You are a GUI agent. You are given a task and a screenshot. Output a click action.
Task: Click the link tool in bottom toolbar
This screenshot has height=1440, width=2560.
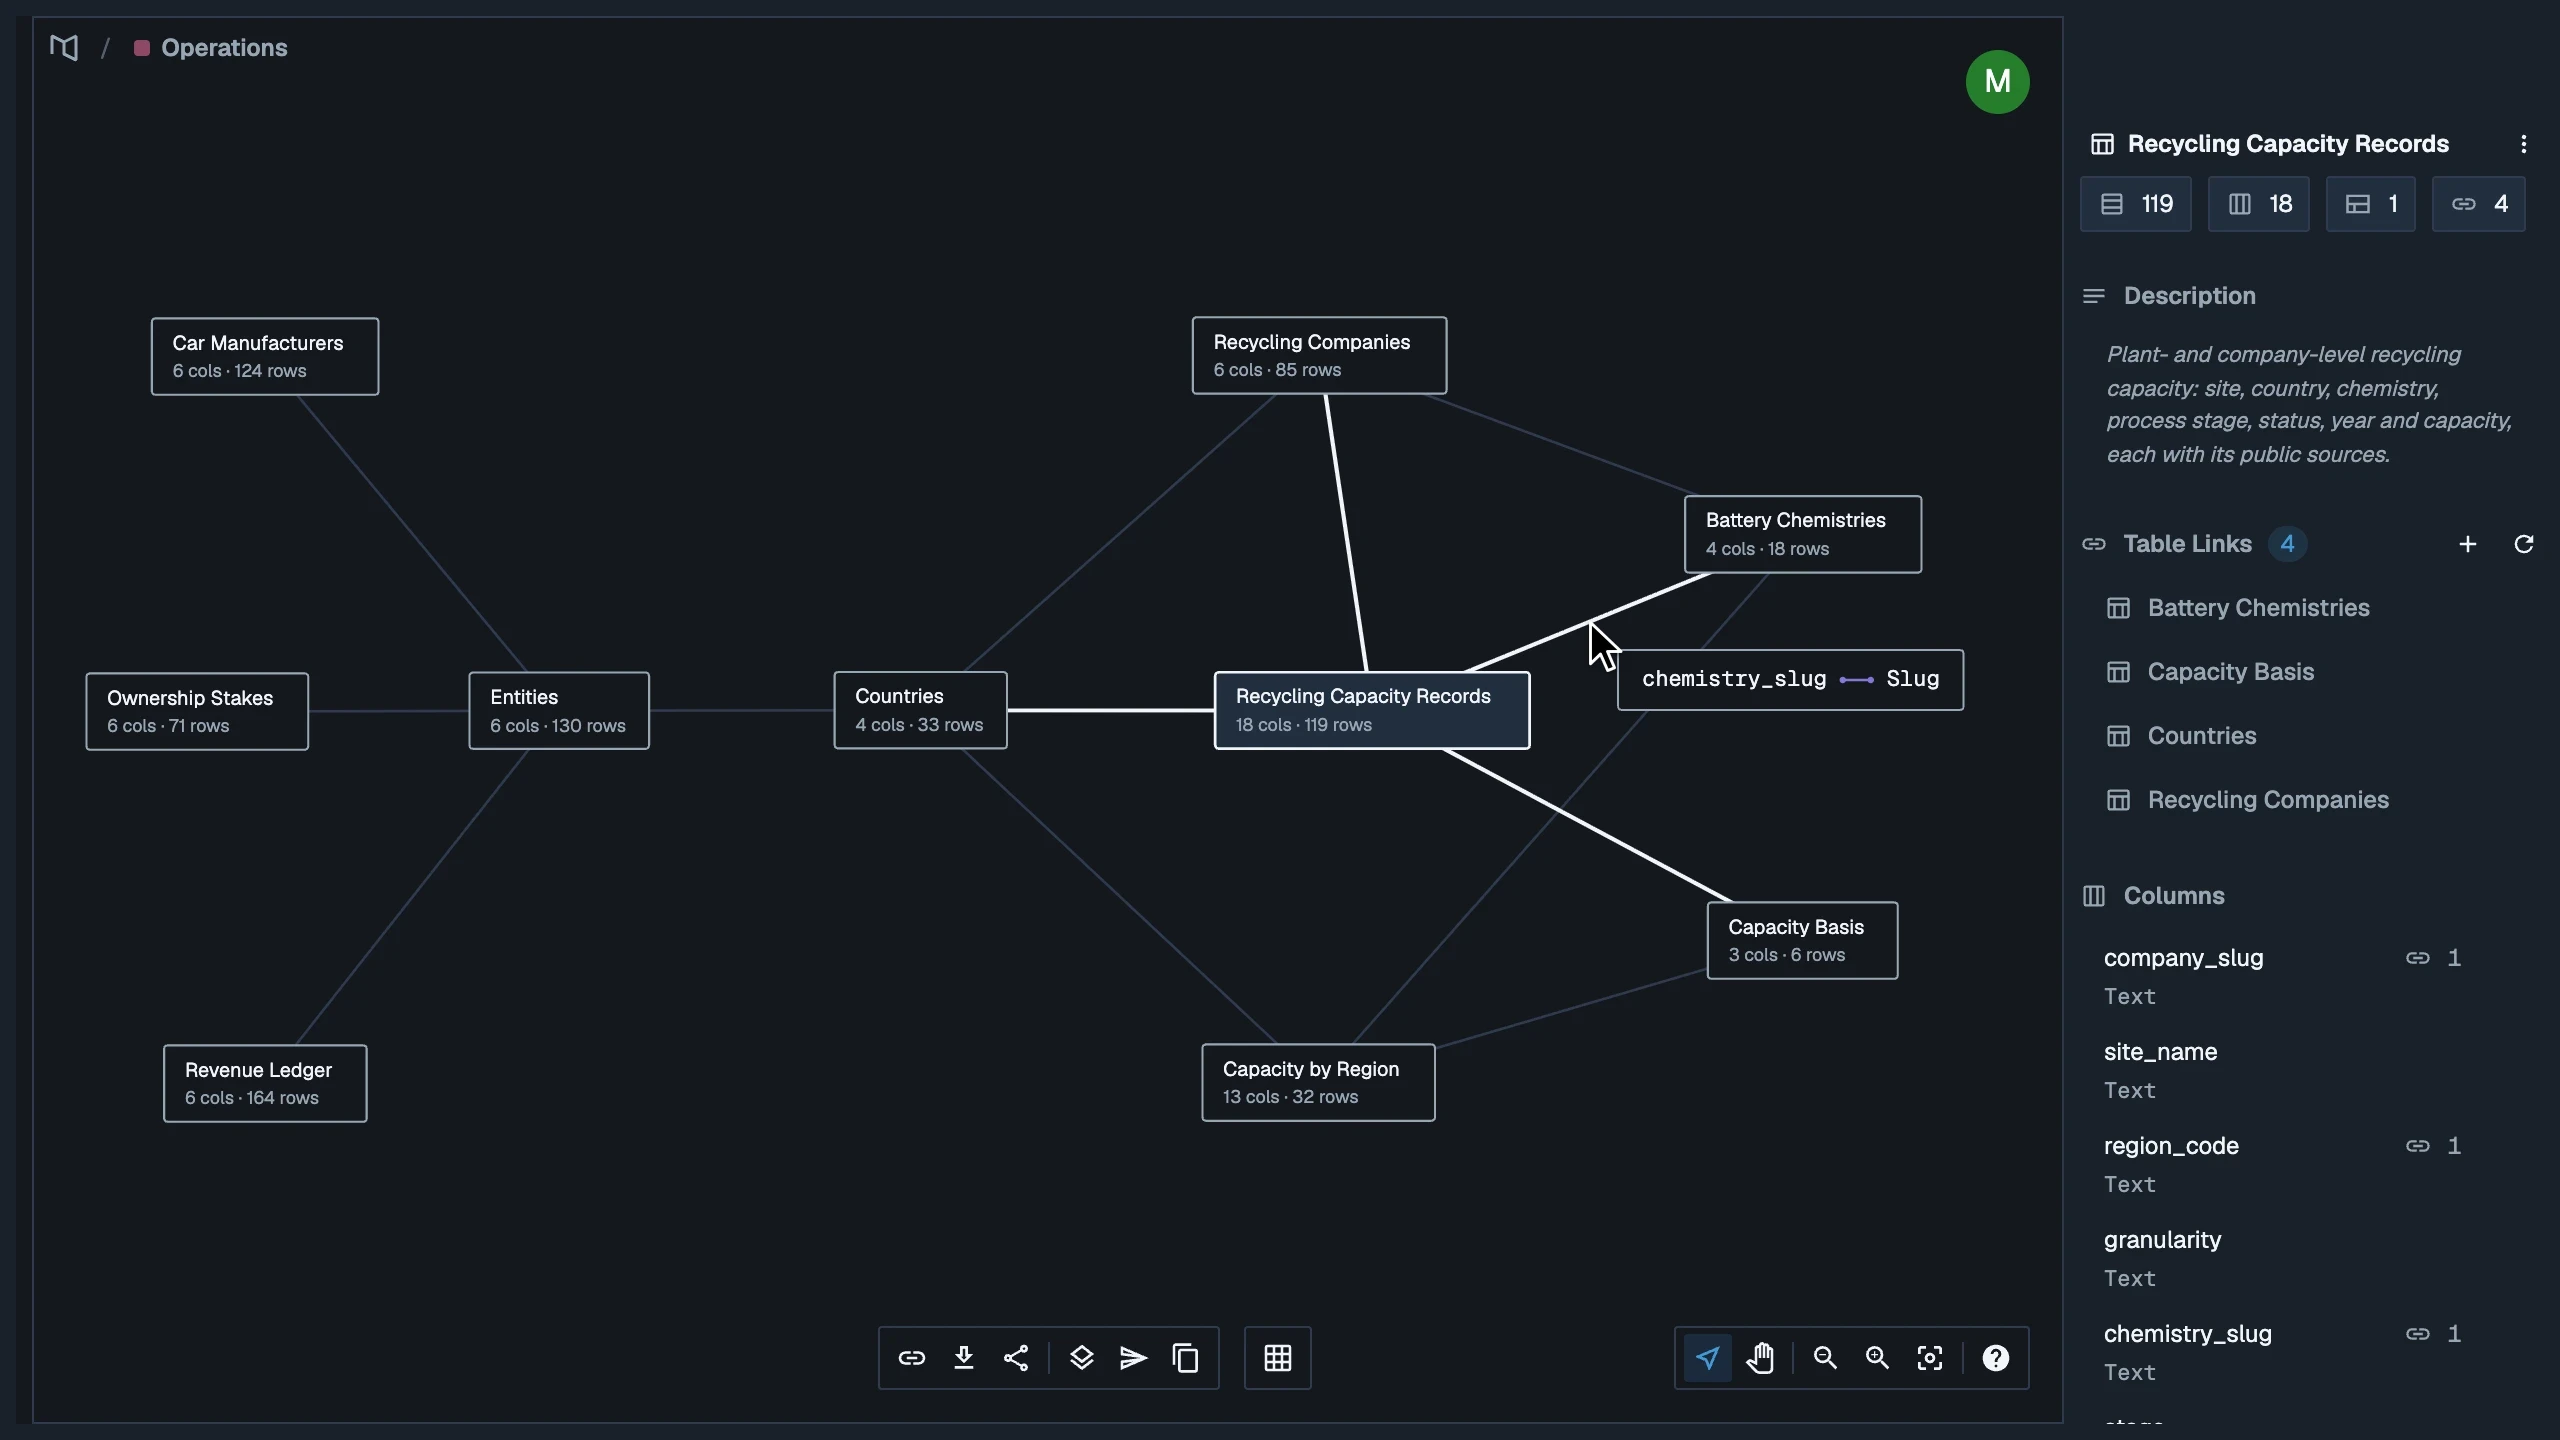click(911, 1358)
